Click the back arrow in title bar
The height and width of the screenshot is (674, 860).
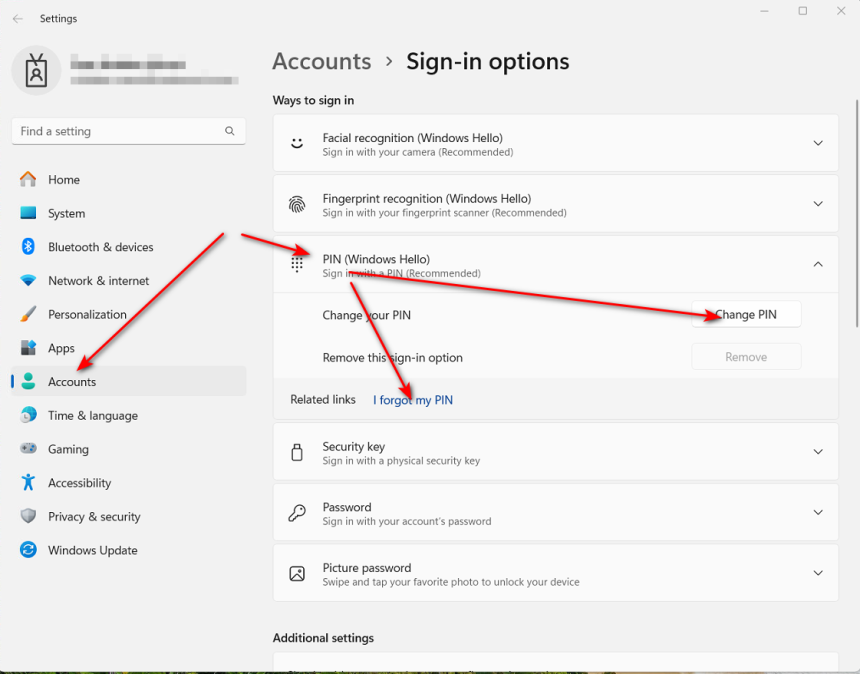click(17, 19)
